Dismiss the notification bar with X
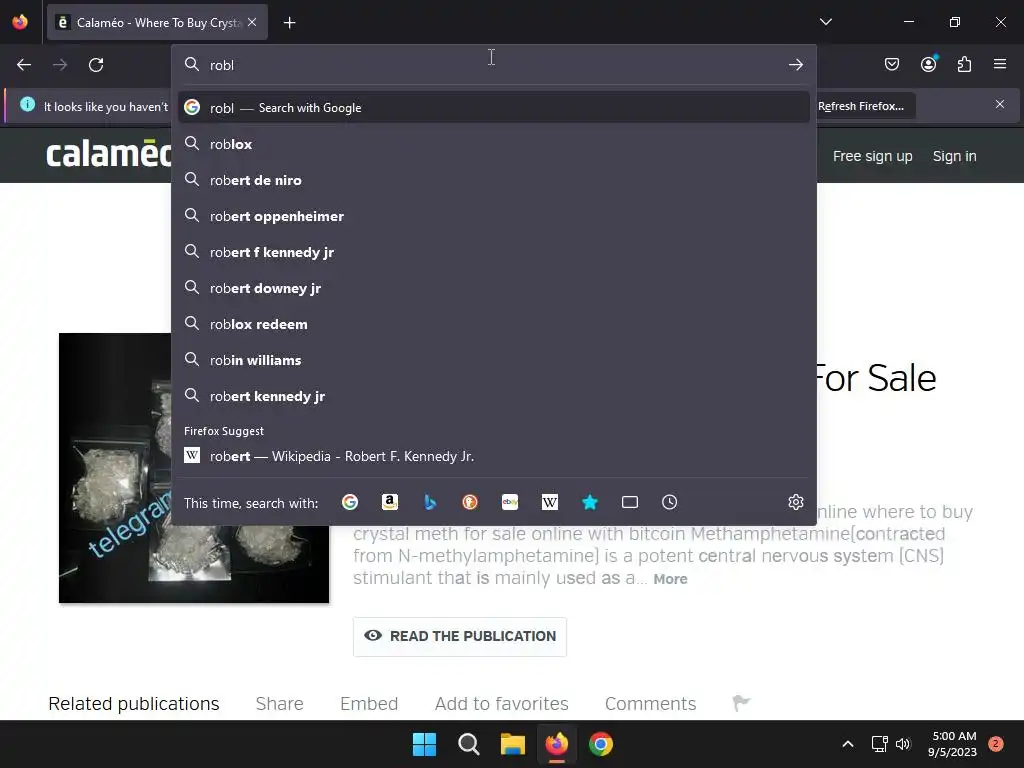 pos(999,104)
